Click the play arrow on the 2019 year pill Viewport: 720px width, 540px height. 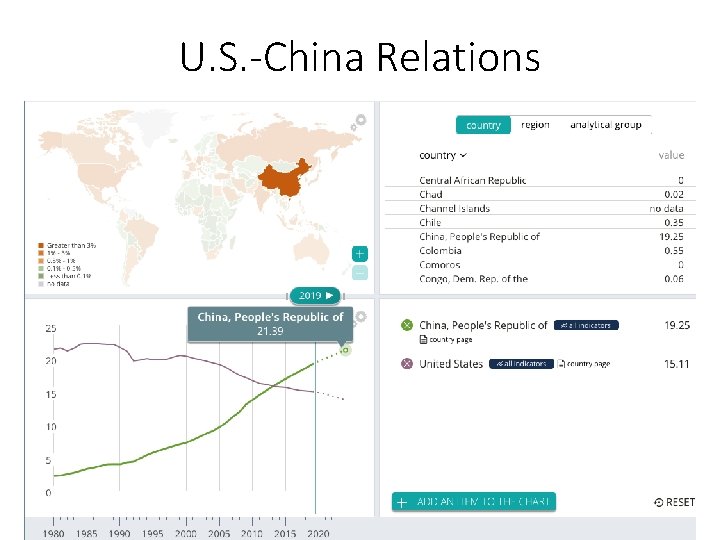(x=329, y=295)
